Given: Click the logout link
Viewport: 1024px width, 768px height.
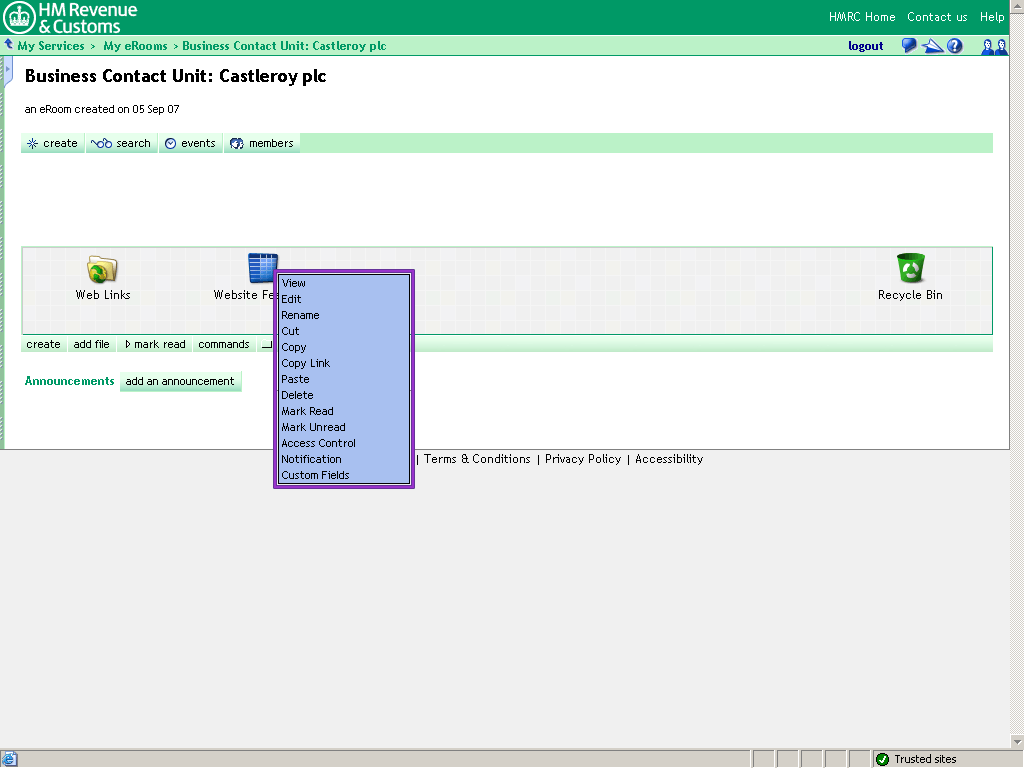Looking at the screenshot, I should click(x=865, y=46).
